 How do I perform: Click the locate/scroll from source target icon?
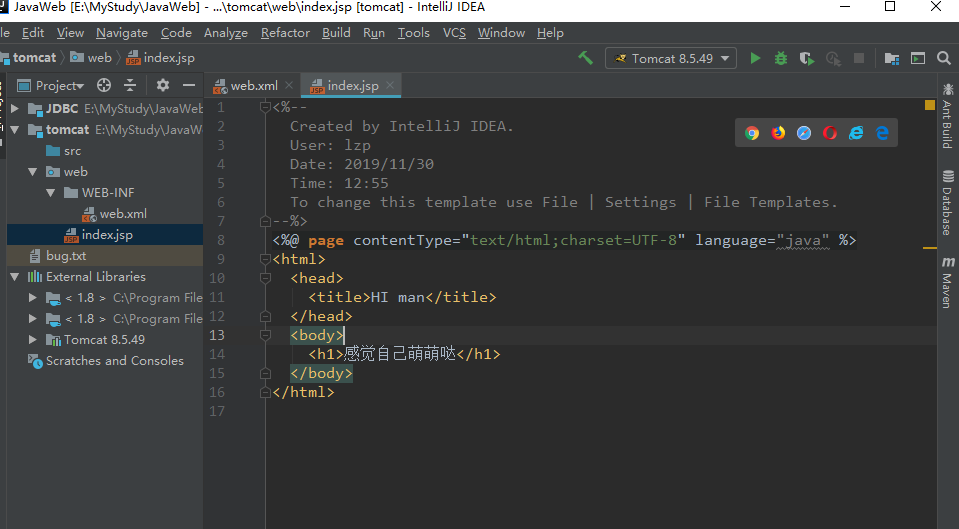pos(104,85)
